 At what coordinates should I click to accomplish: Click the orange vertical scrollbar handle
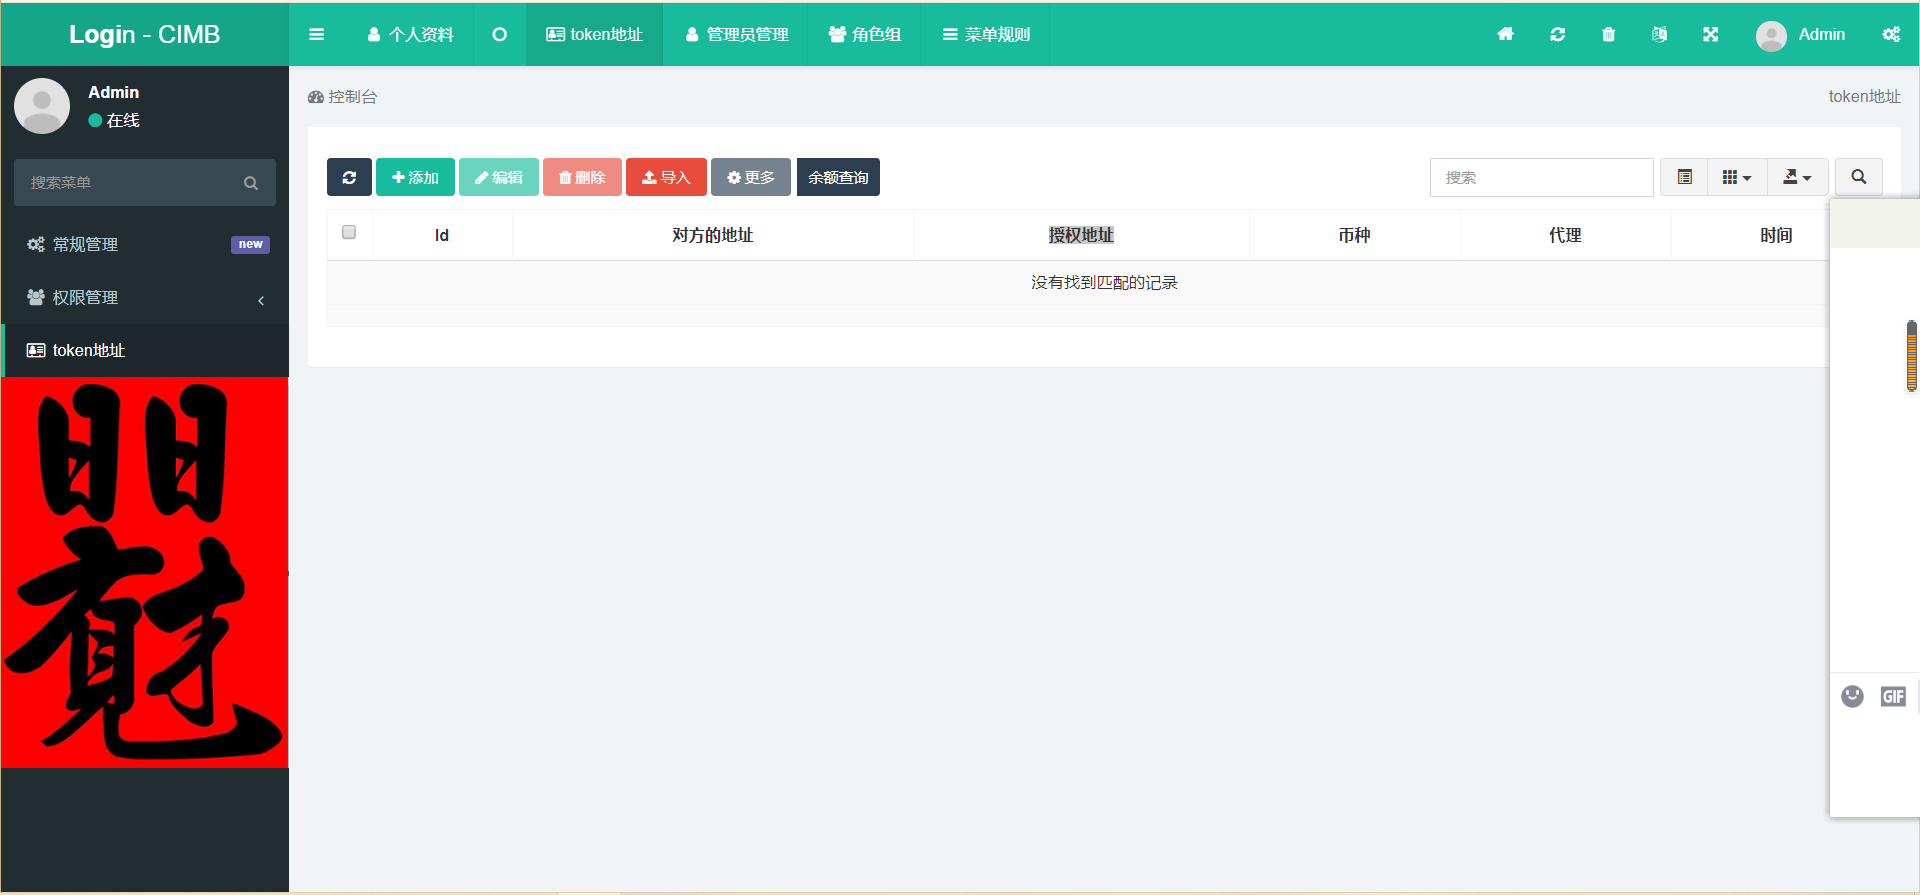pyautogui.click(x=1911, y=356)
